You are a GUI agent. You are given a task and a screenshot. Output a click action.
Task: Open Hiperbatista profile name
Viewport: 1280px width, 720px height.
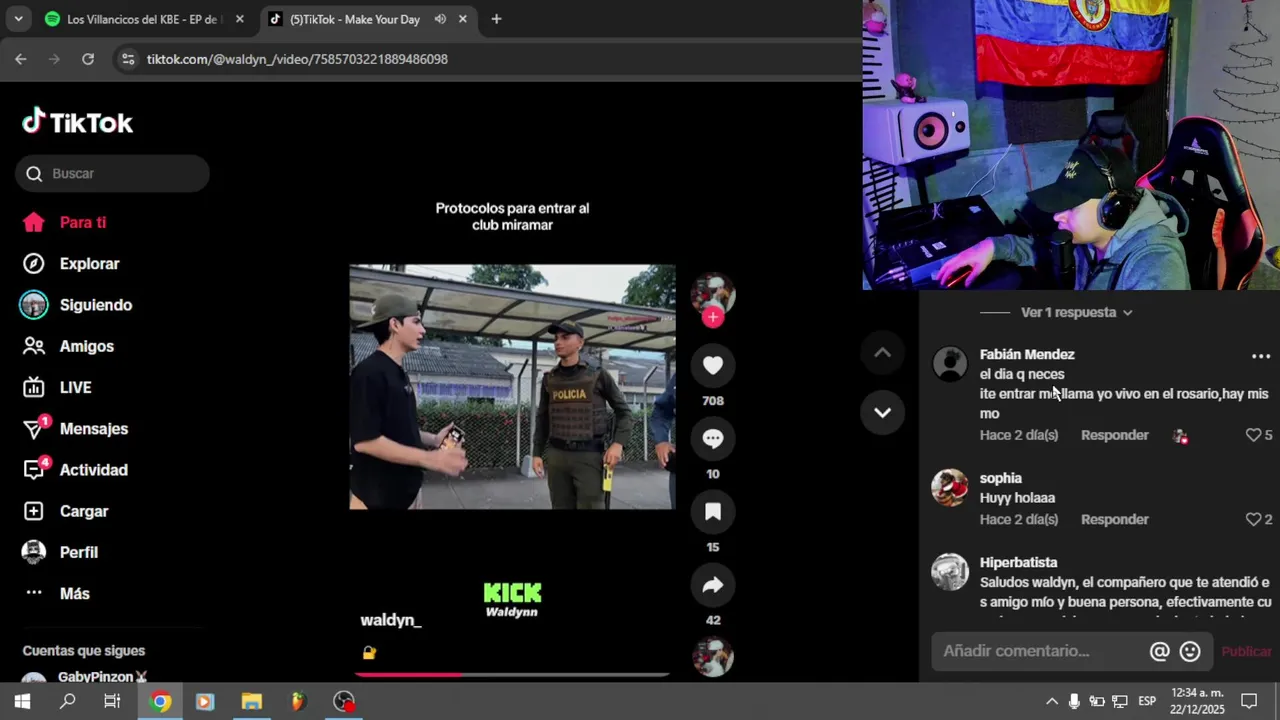point(1018,562)
